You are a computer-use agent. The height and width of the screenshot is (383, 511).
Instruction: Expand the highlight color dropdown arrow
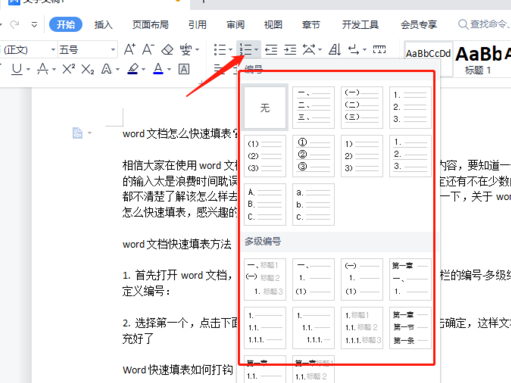pos(143,69)
